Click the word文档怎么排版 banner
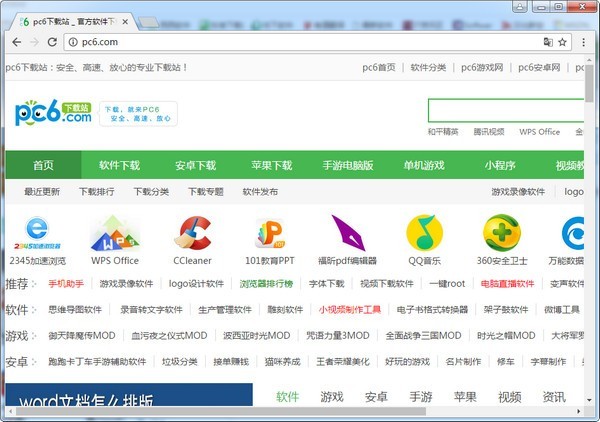Viewport: 600px width, 422px height. pyautogui.click(x=129, y=395)
